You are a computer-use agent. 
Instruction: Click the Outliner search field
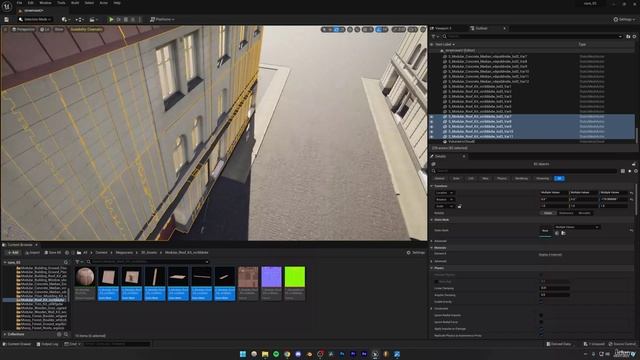(x=532, y=36)
